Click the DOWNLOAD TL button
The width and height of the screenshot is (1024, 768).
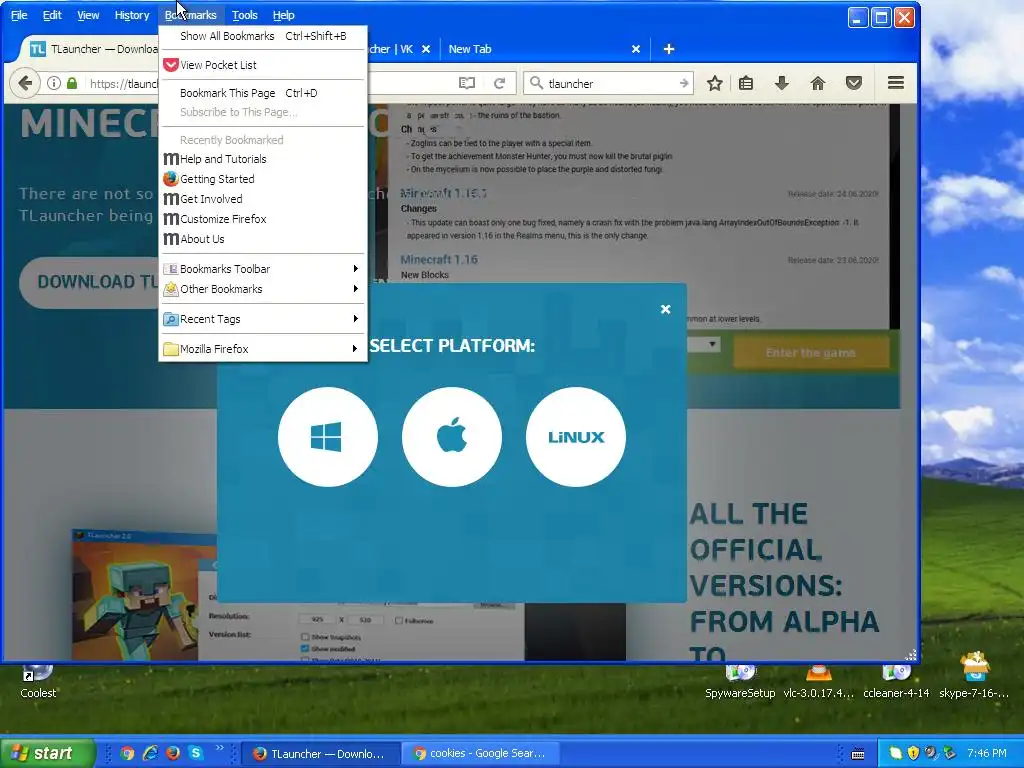[89, 281]
